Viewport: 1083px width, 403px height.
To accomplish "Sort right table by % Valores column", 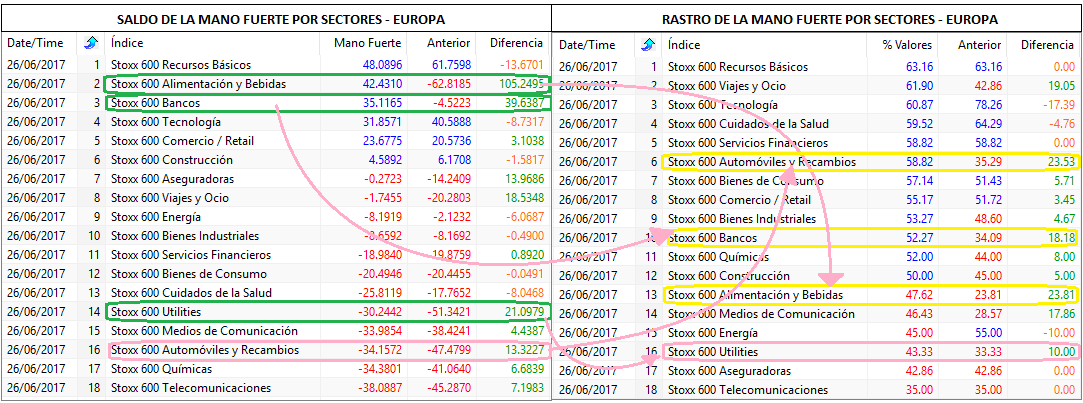I will 908,45.
